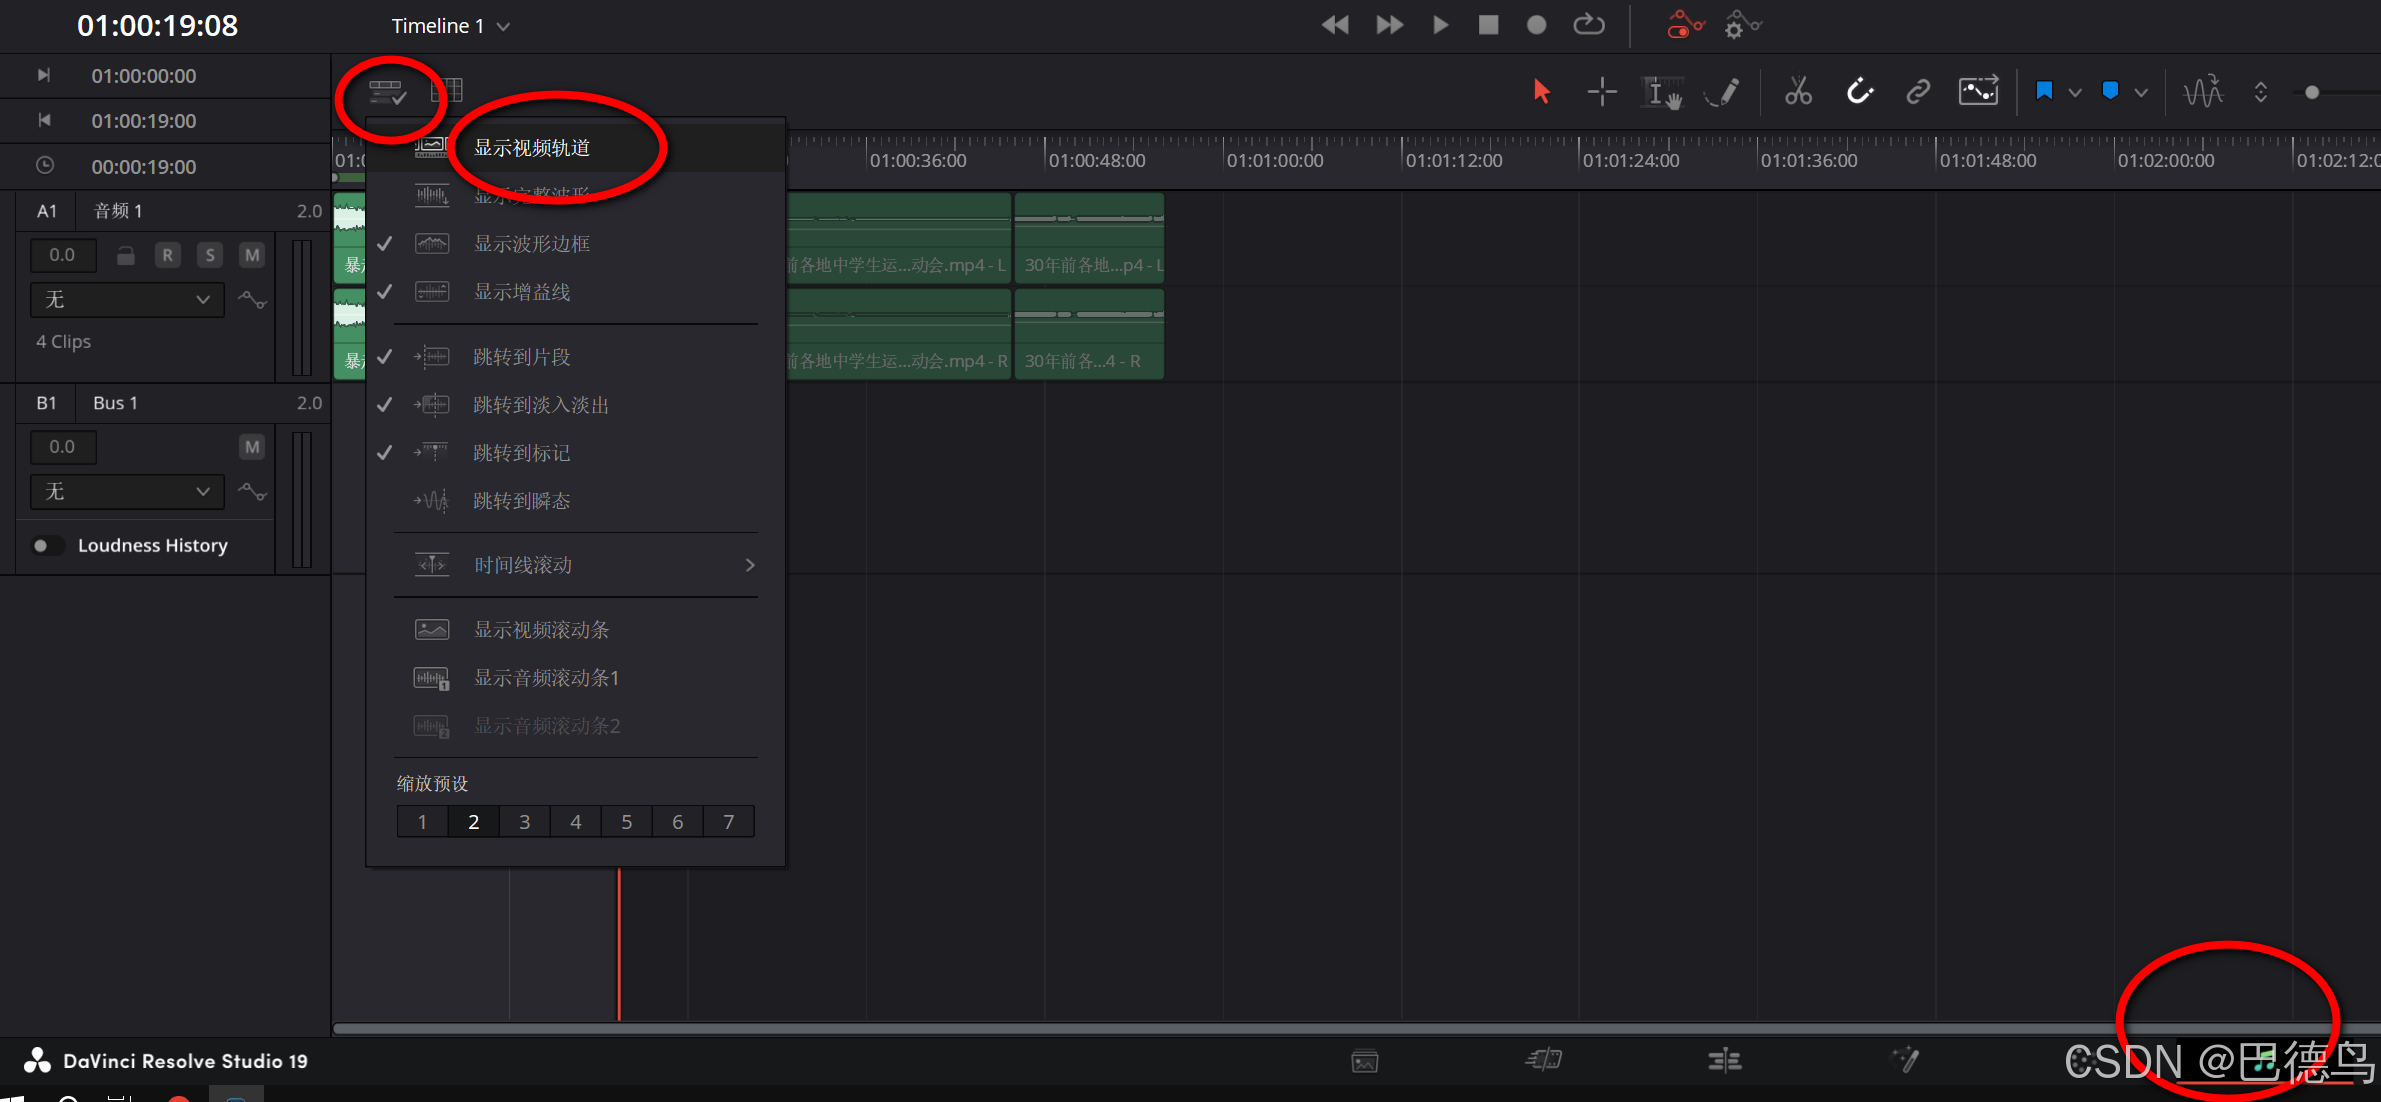Screen dimensions: 2381x1102
Task: Select 显示视频滚动条 menu item
Action: coord(541,630)
